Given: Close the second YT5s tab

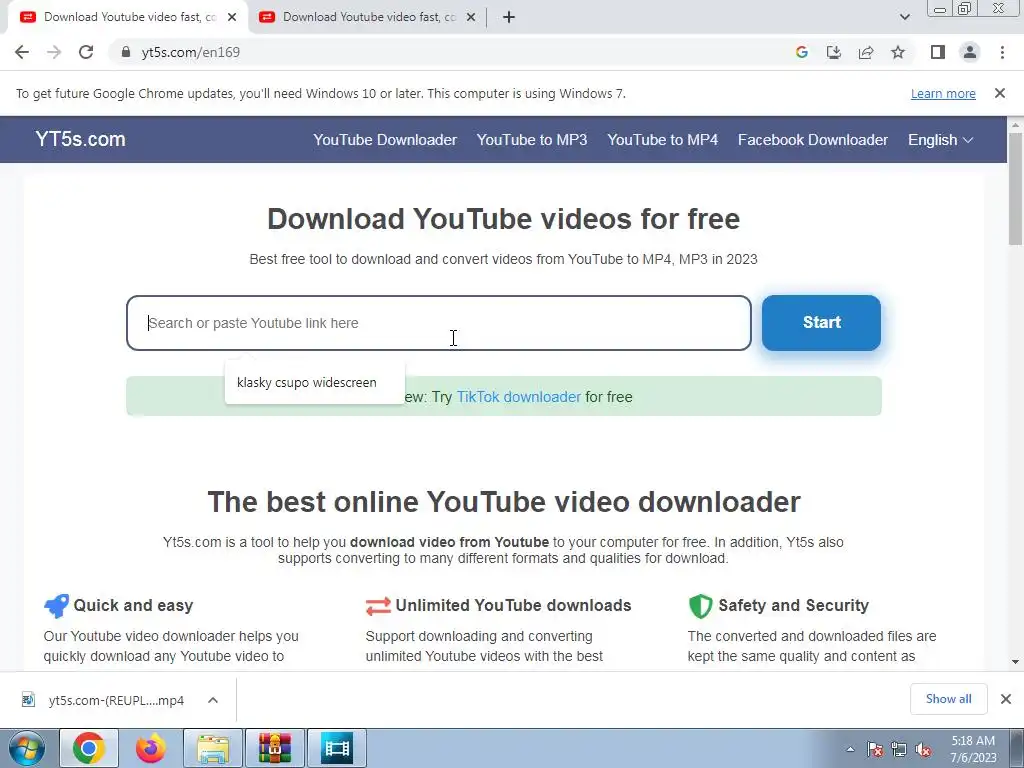Looking at the screenshot, I should pos(471,17).
